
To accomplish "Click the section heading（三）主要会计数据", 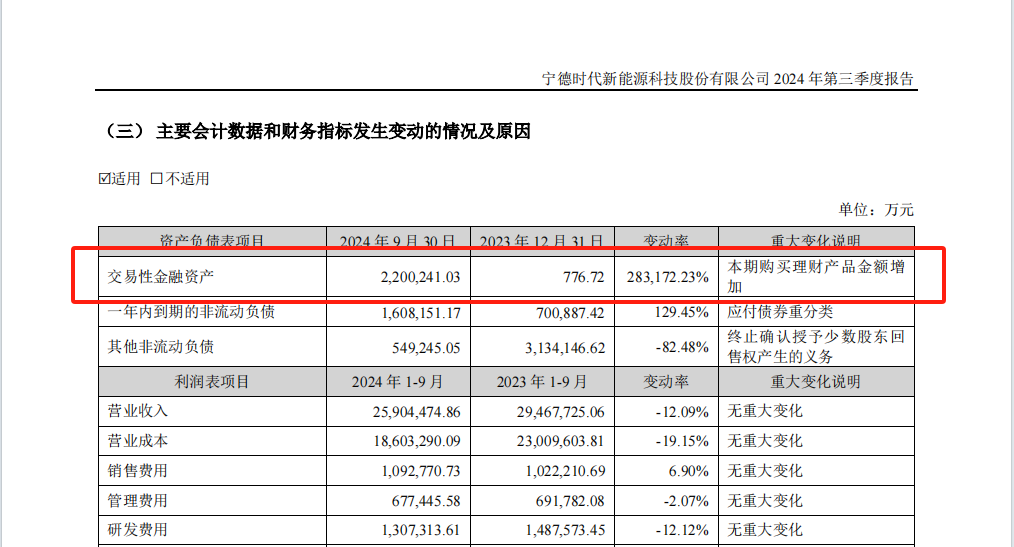I will click(317, 132).
